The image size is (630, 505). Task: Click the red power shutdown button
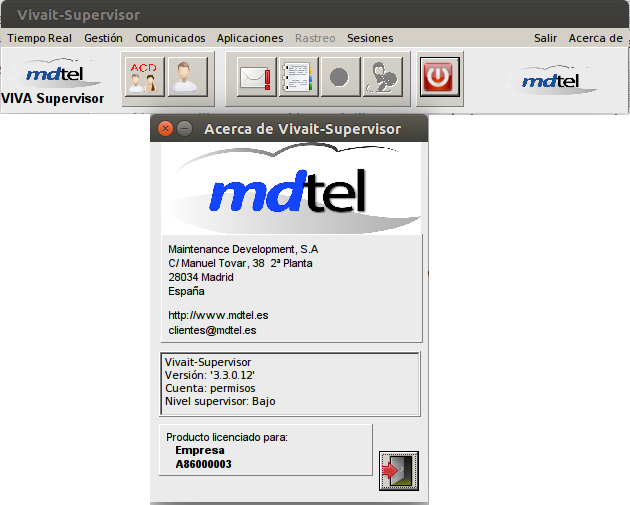coord(440,77)
